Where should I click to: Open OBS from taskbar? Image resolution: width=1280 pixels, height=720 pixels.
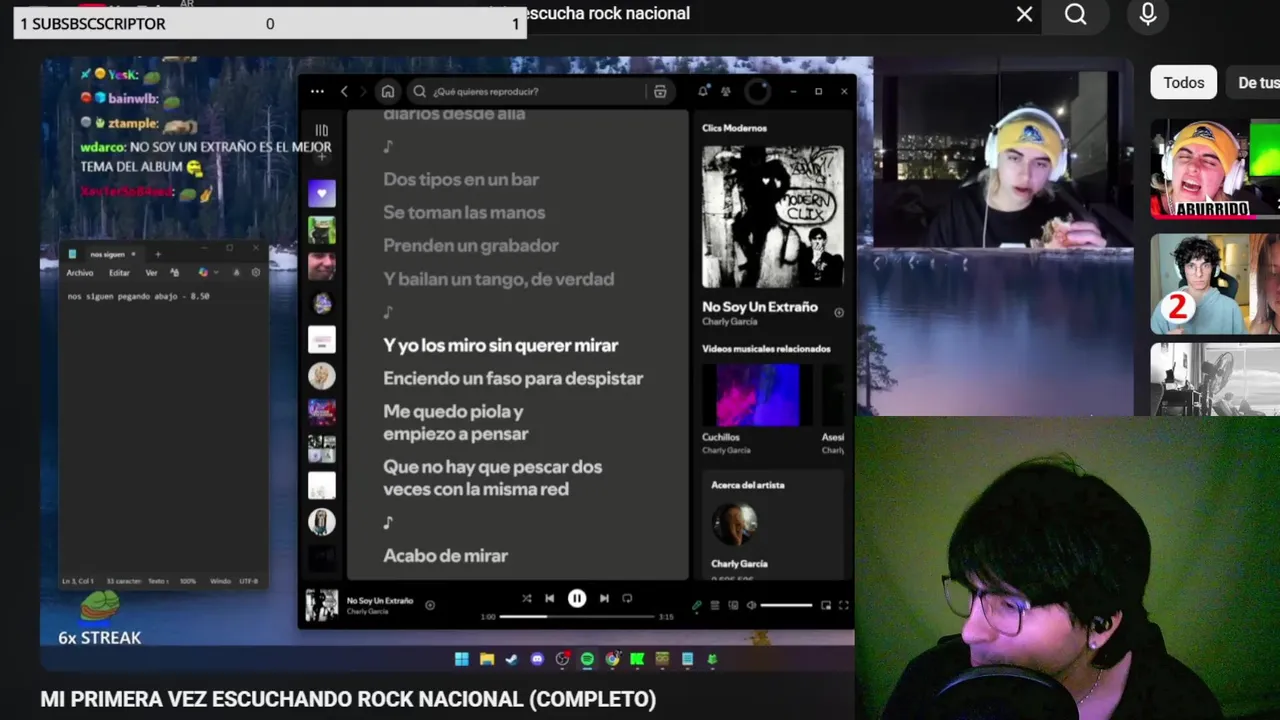point(562,659)
